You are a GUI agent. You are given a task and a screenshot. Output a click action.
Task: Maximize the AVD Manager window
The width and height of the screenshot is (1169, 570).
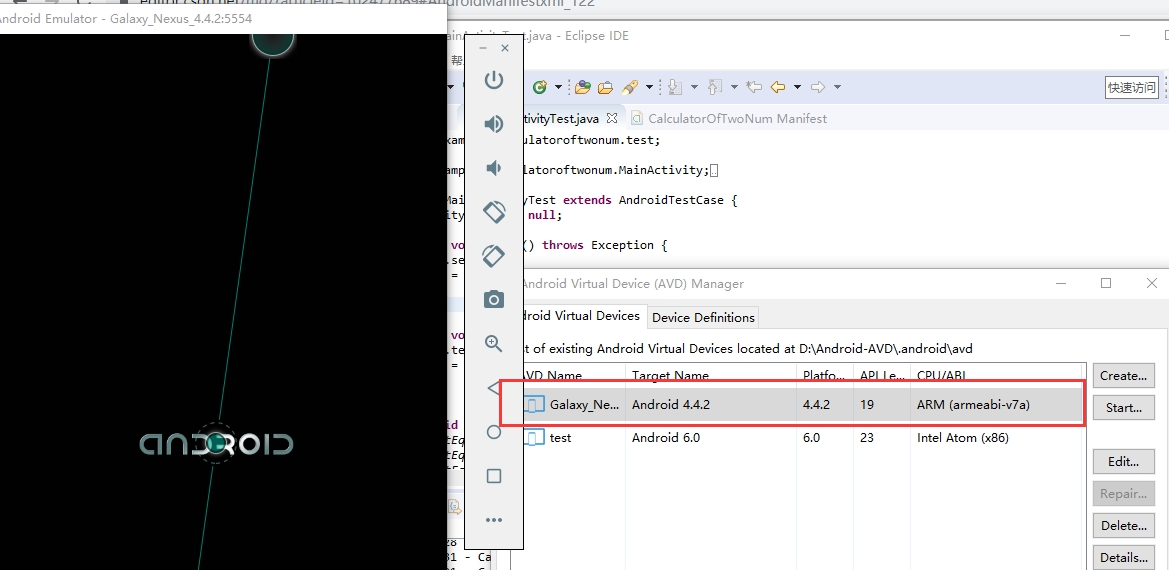[1106, 283]
